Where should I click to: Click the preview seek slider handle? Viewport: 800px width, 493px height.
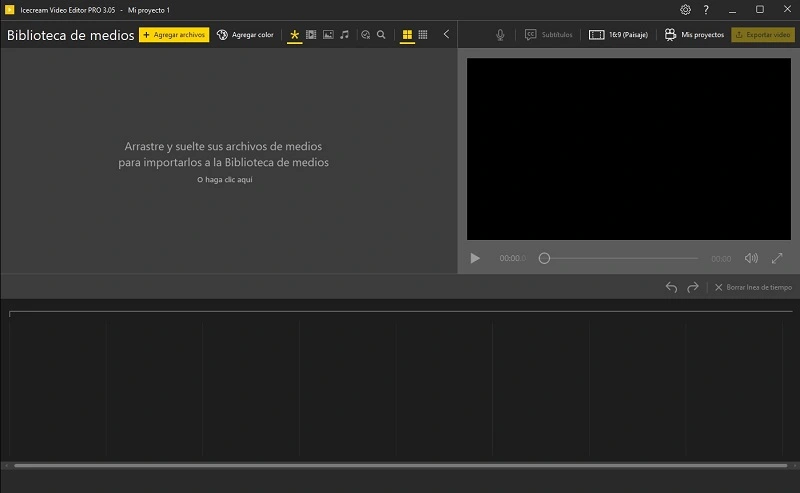544,258
